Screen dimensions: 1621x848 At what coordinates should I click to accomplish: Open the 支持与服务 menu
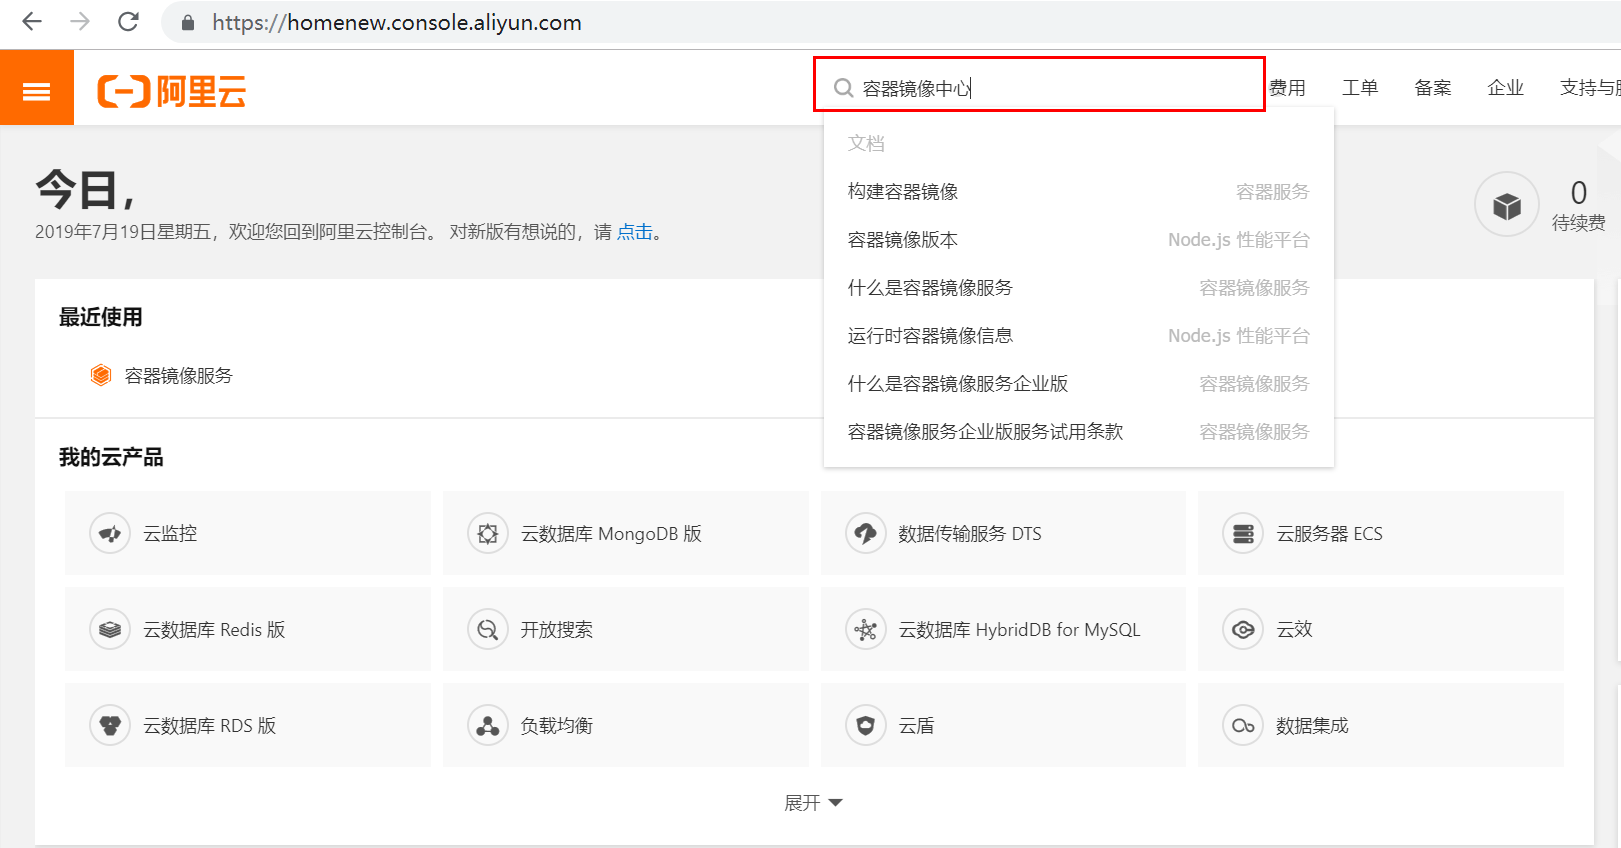click(x=1590, y=88)
